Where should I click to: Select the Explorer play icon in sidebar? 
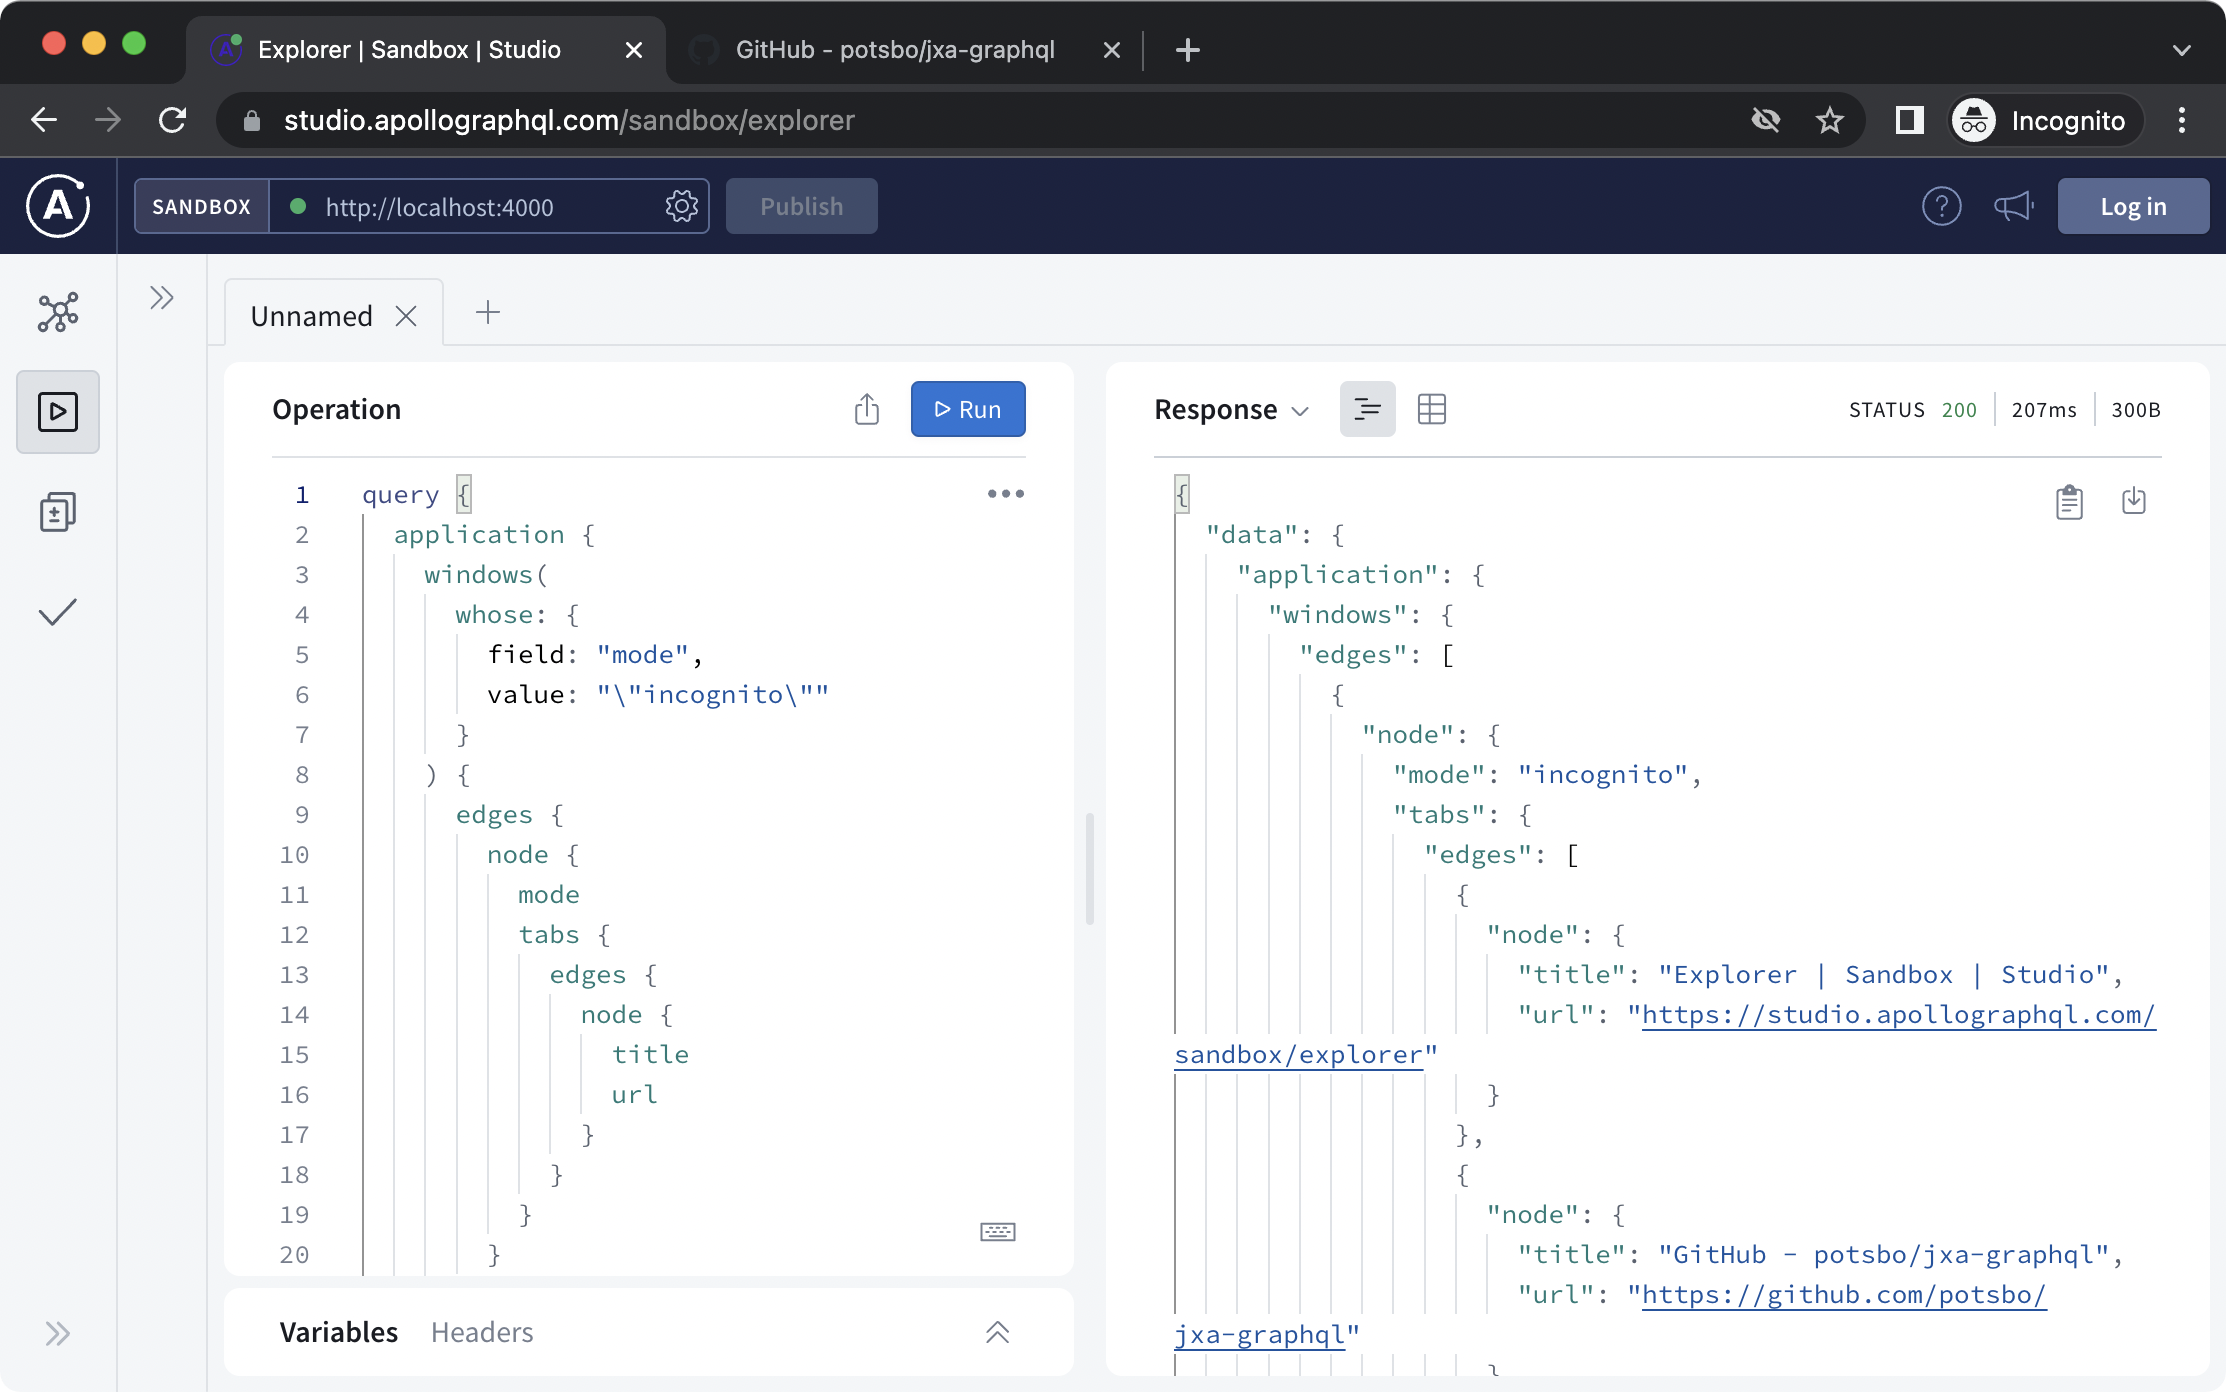pos(58,412)
